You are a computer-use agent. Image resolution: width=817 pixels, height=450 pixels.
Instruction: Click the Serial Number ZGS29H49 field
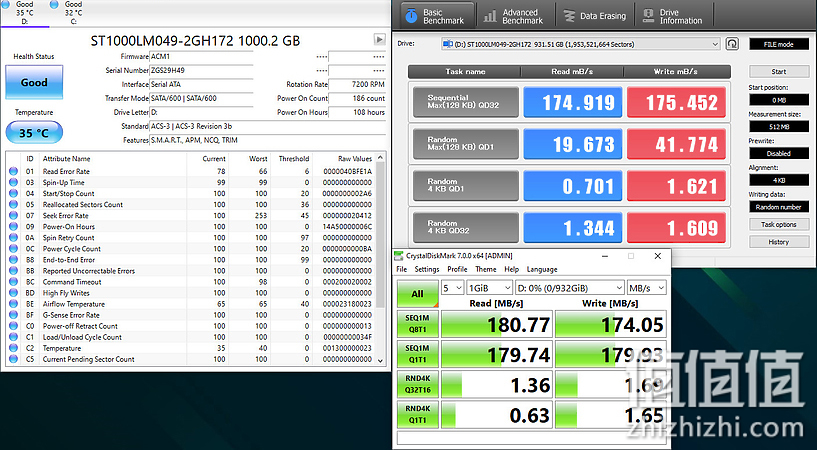[x=201, y=70]
